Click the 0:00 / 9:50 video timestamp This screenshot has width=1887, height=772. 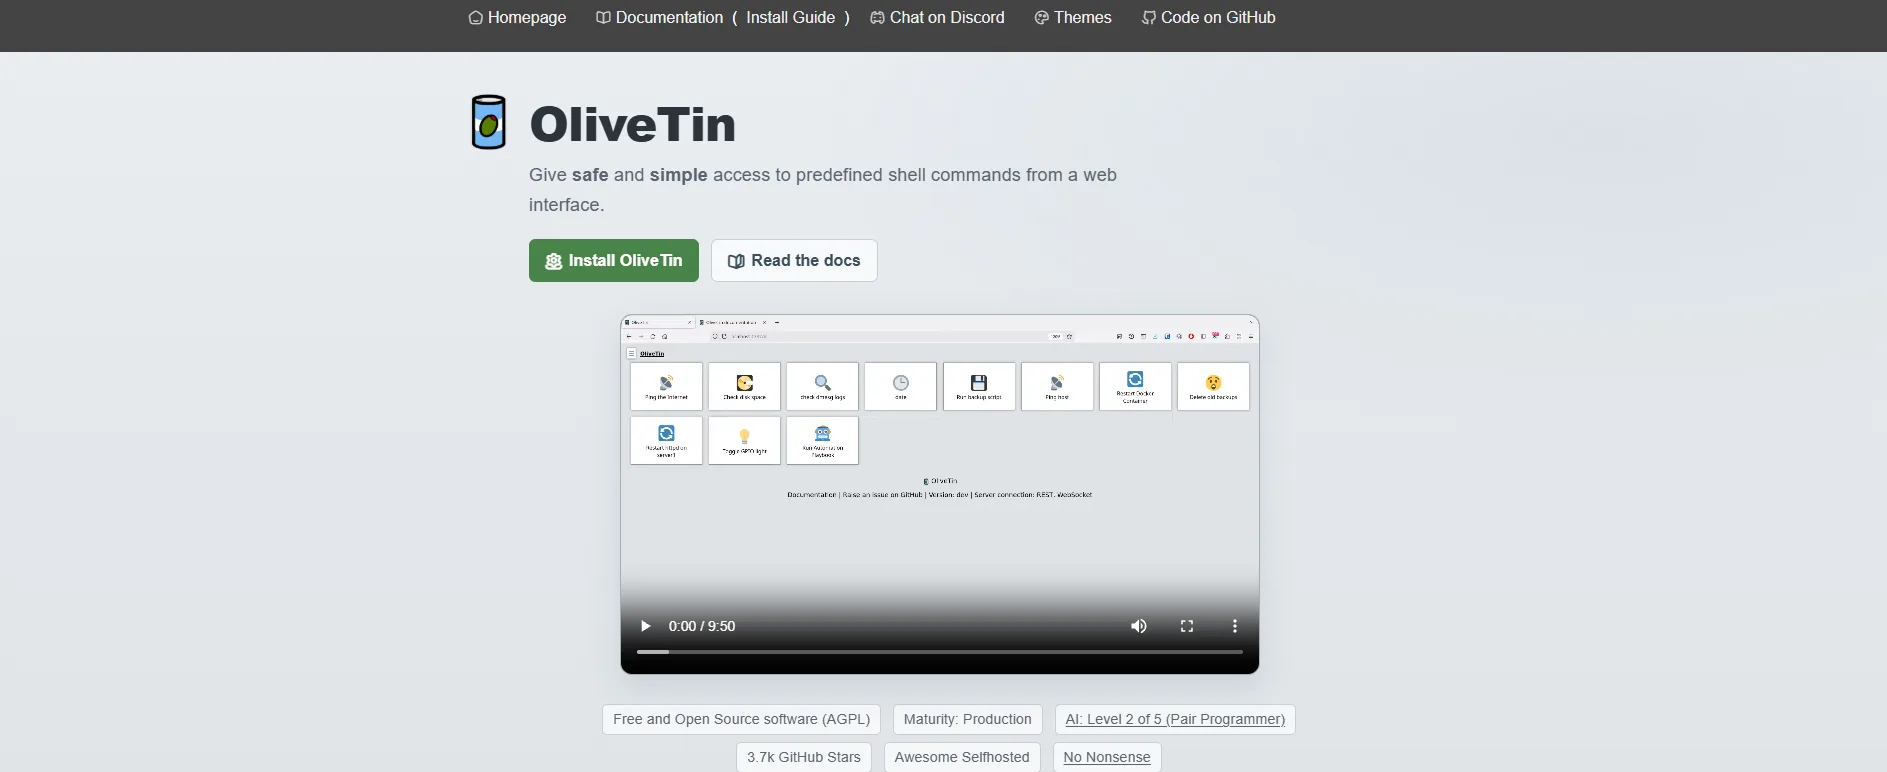point(702,626)
